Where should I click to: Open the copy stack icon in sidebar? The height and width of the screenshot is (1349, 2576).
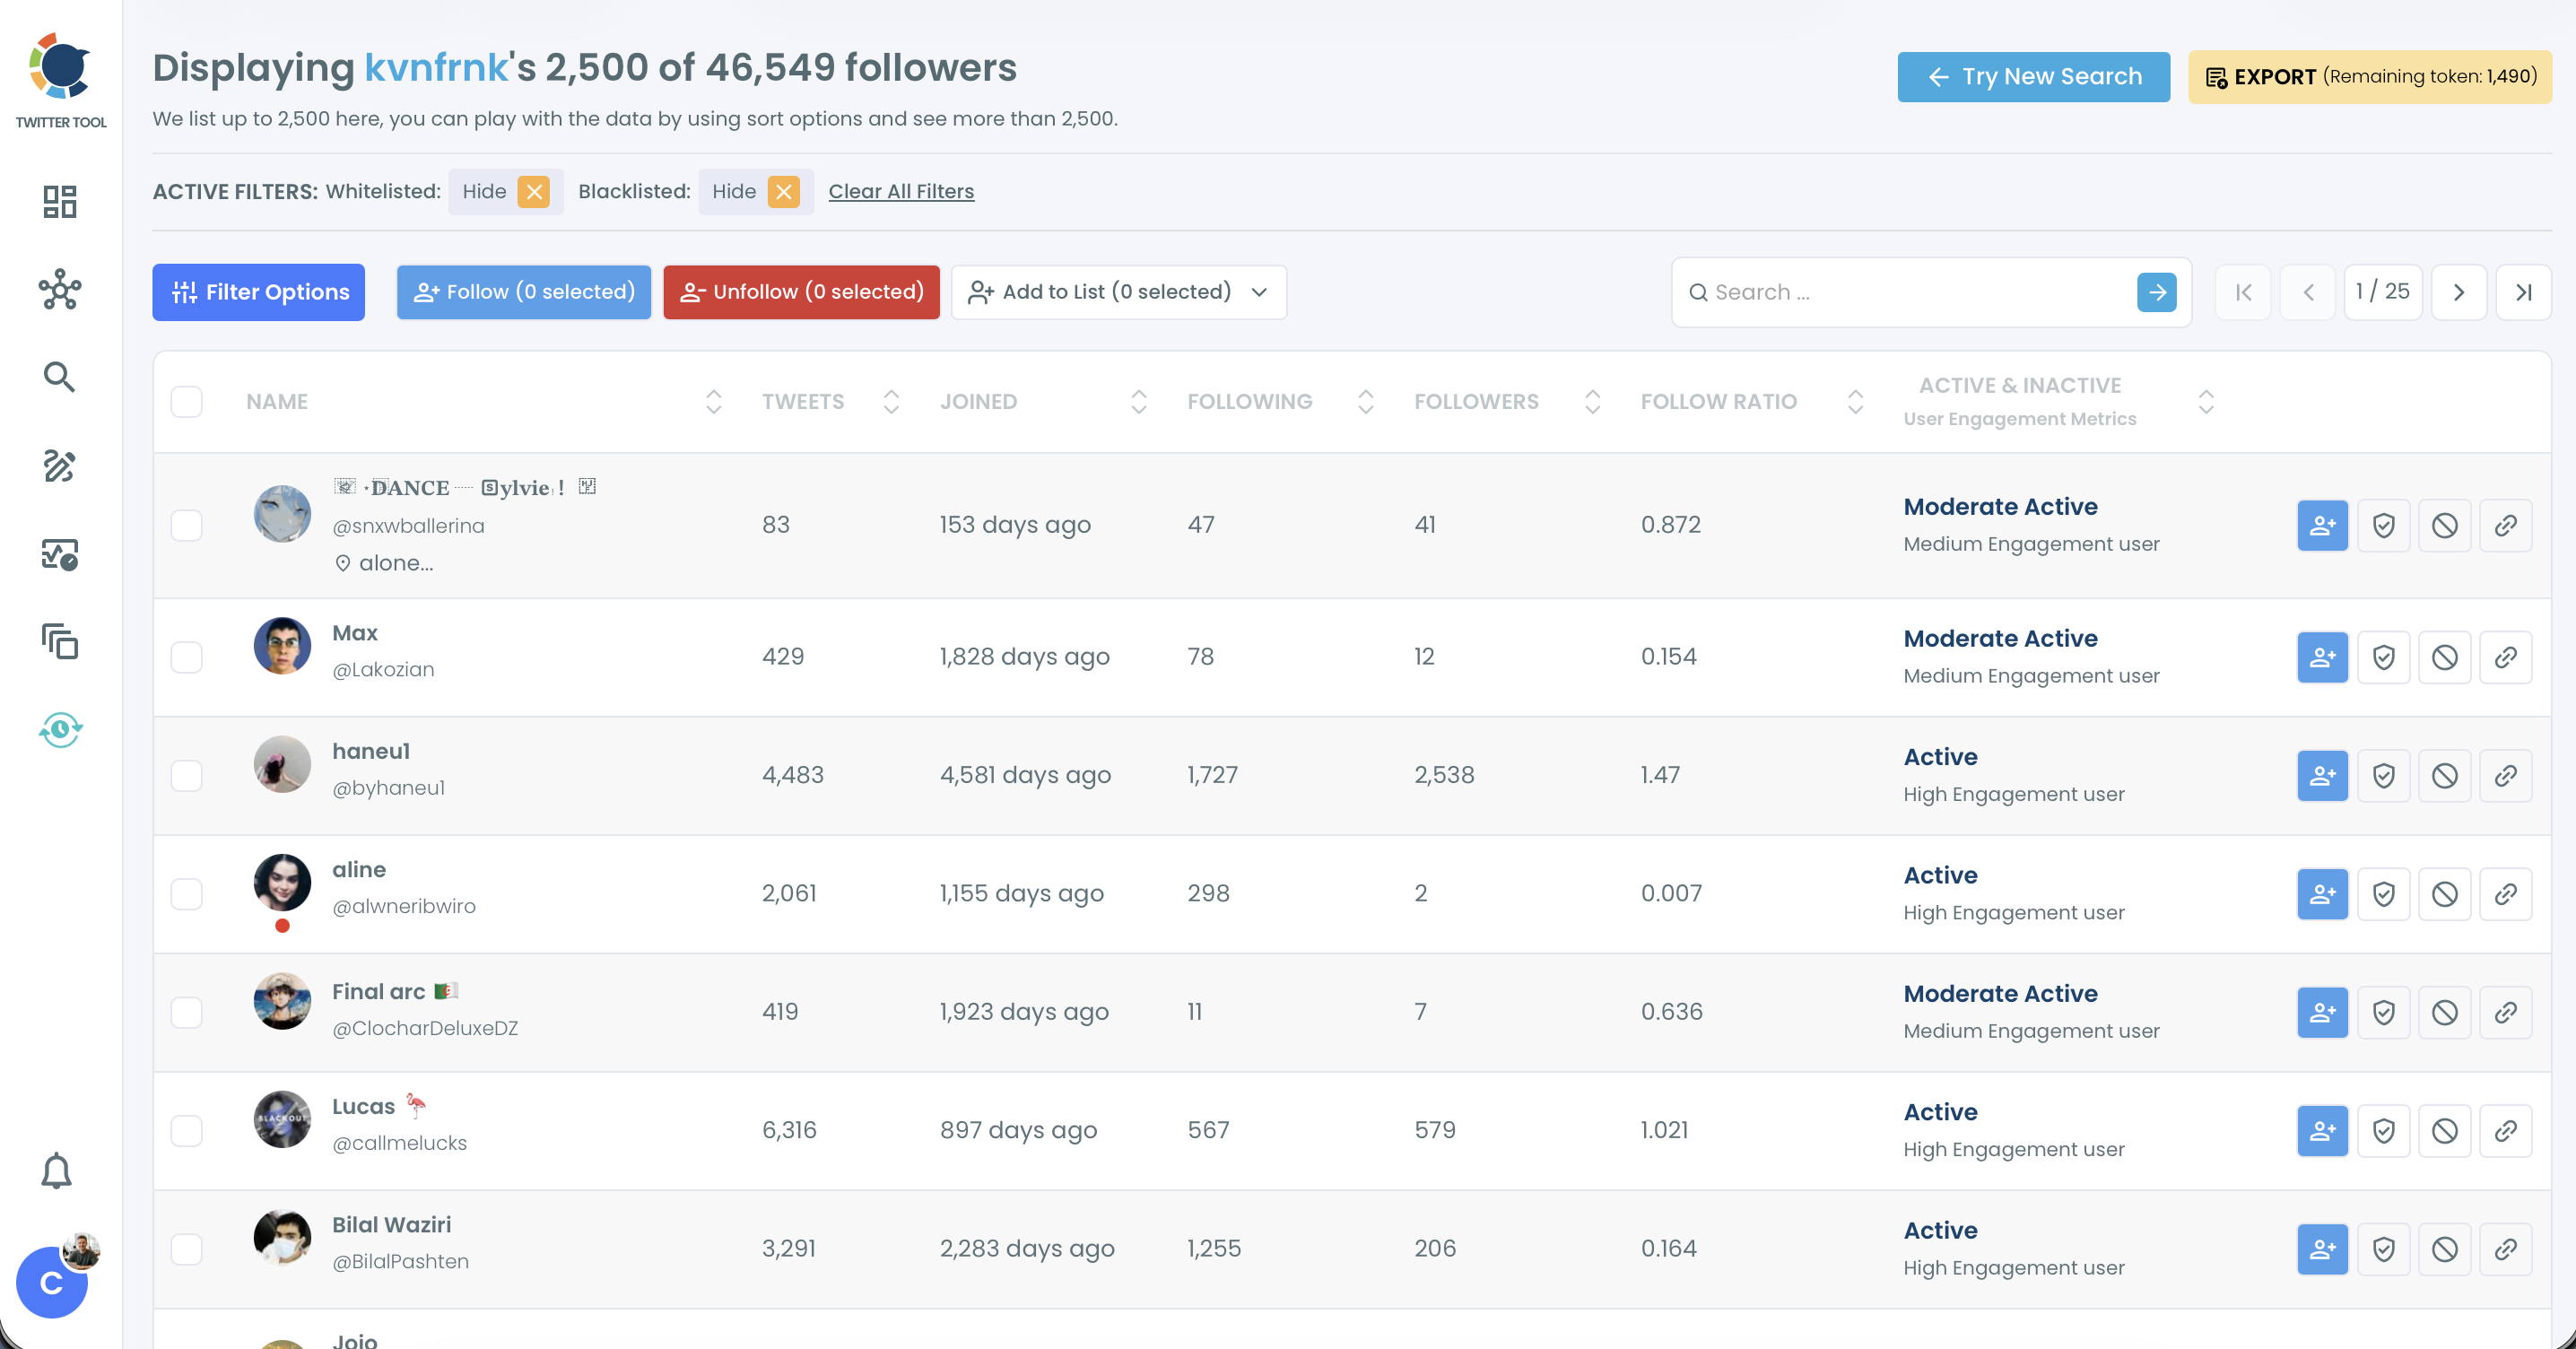(x=60, y=641)
